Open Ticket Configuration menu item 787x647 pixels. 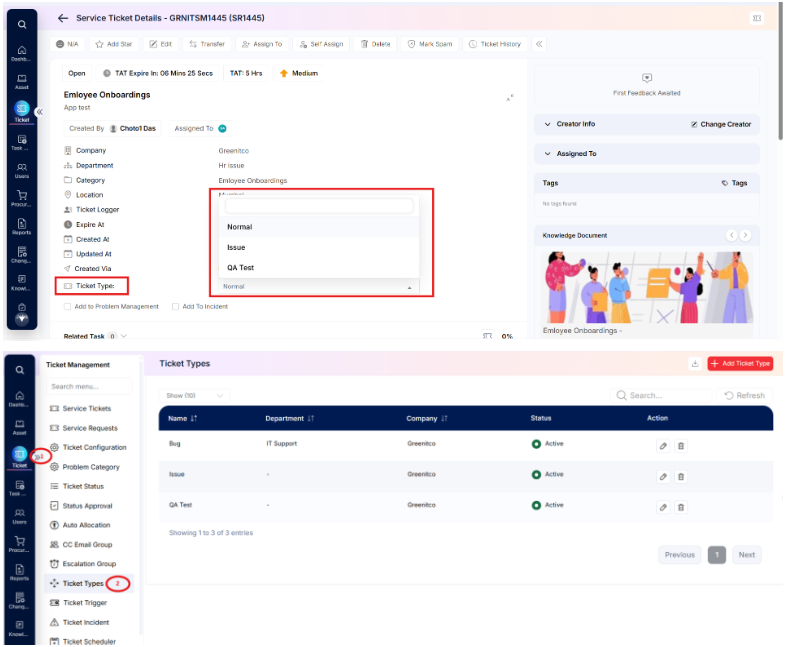pos(88,447)
